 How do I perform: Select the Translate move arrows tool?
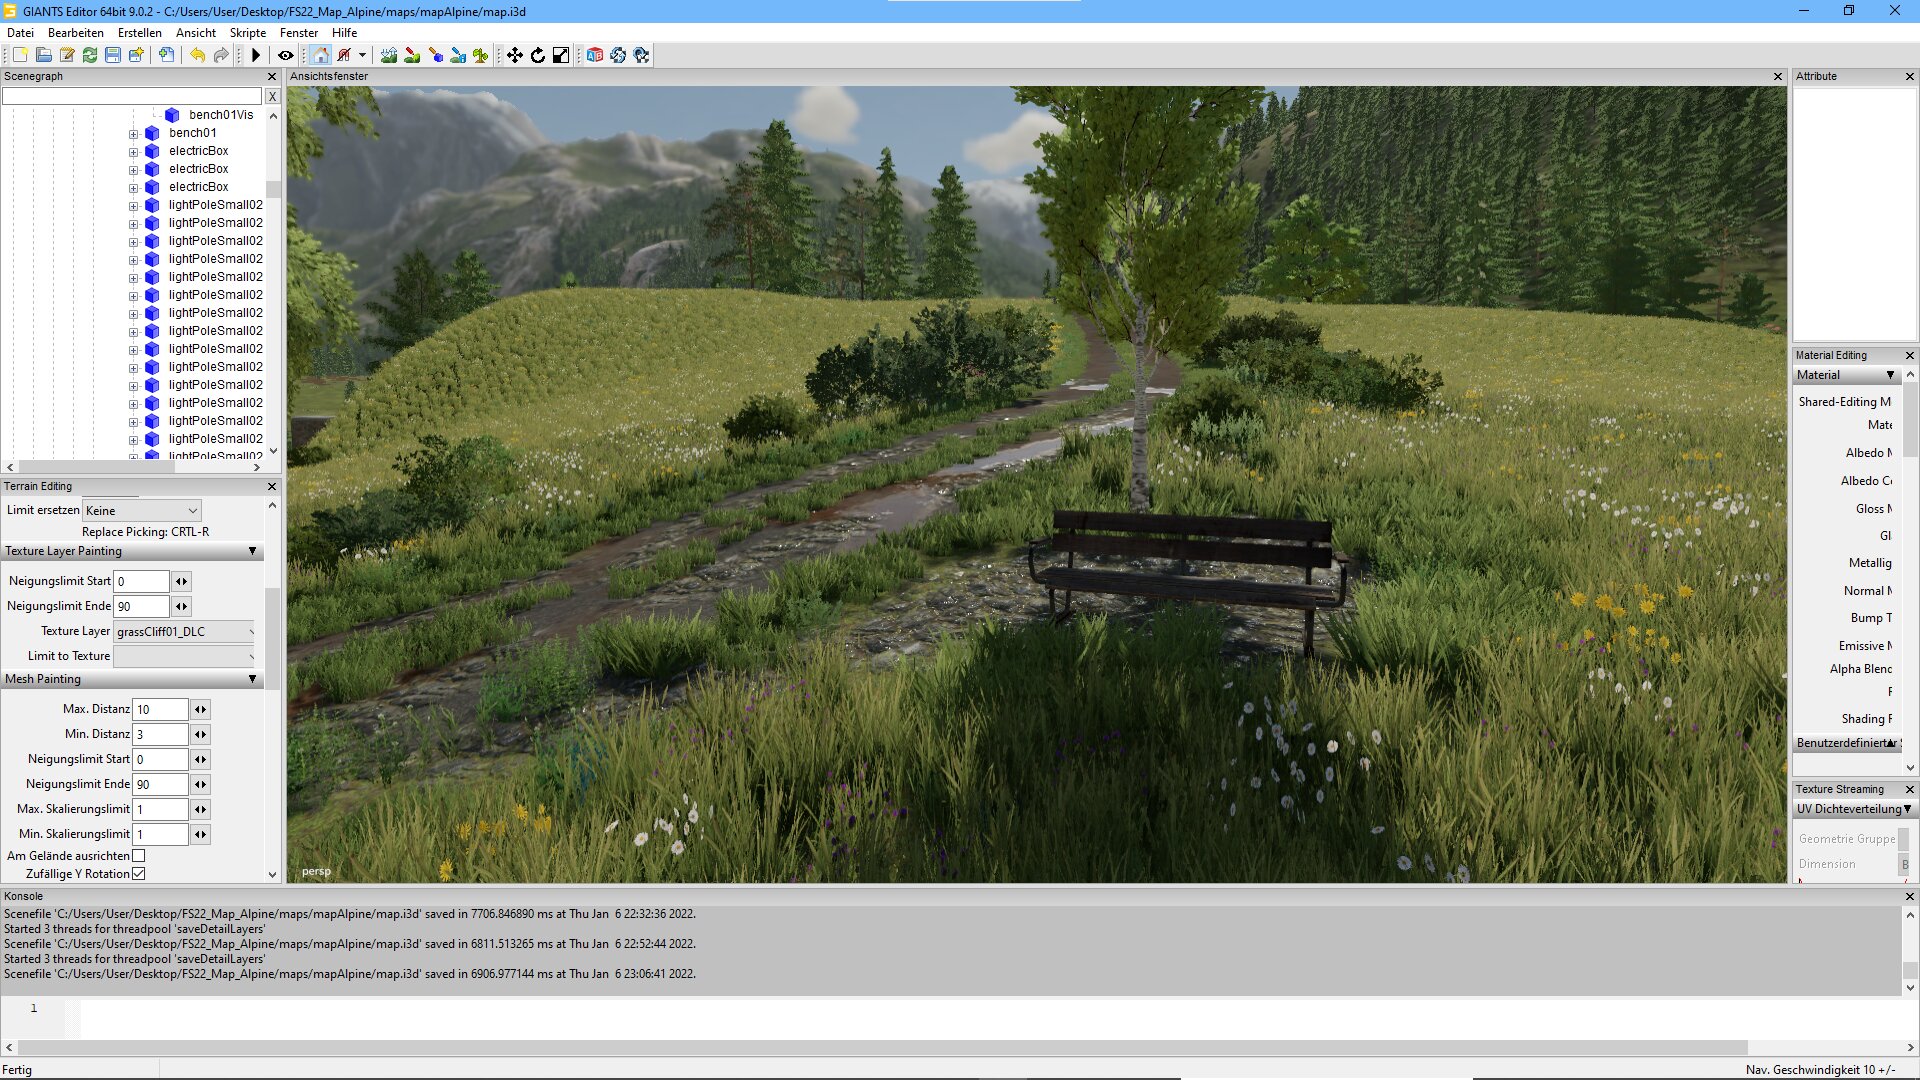pyautogui.click(x=514, y=55)
